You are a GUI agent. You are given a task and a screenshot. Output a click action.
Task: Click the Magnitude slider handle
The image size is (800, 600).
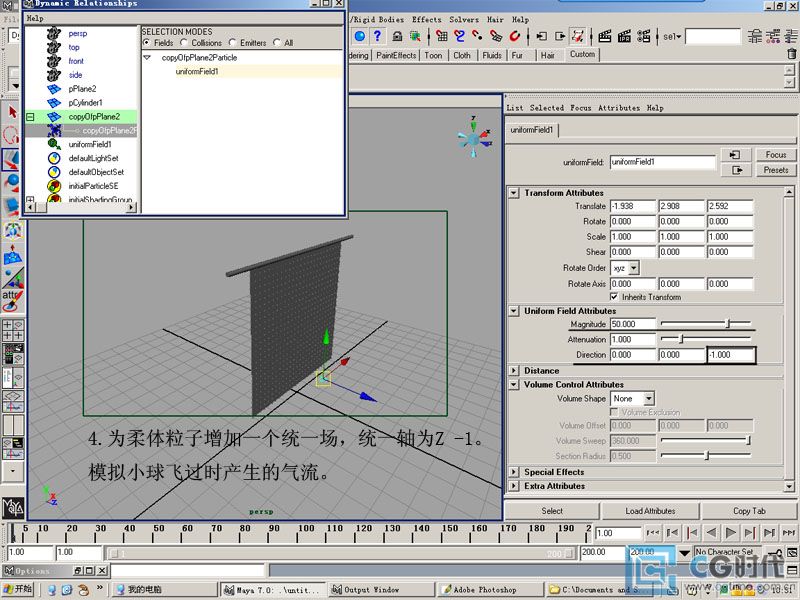729,323
